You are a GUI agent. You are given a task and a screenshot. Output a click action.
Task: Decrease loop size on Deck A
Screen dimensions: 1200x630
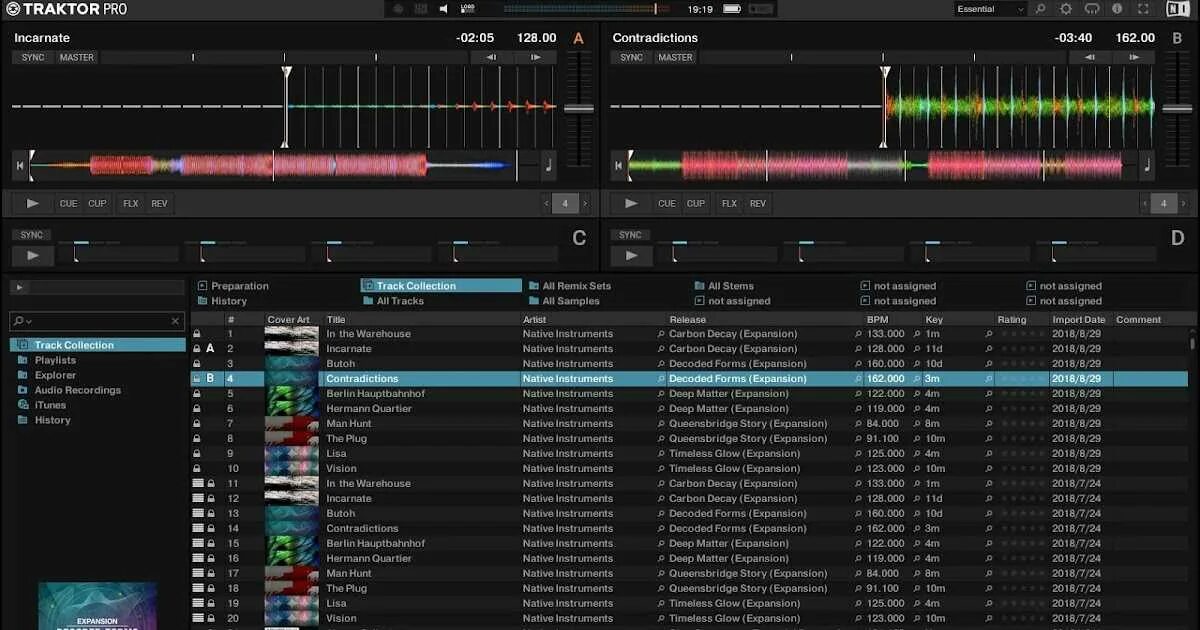coord(547,203)
